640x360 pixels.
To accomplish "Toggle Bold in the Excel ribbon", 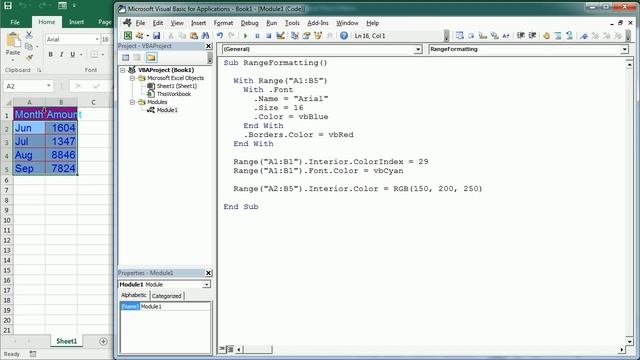I will 50,54.
